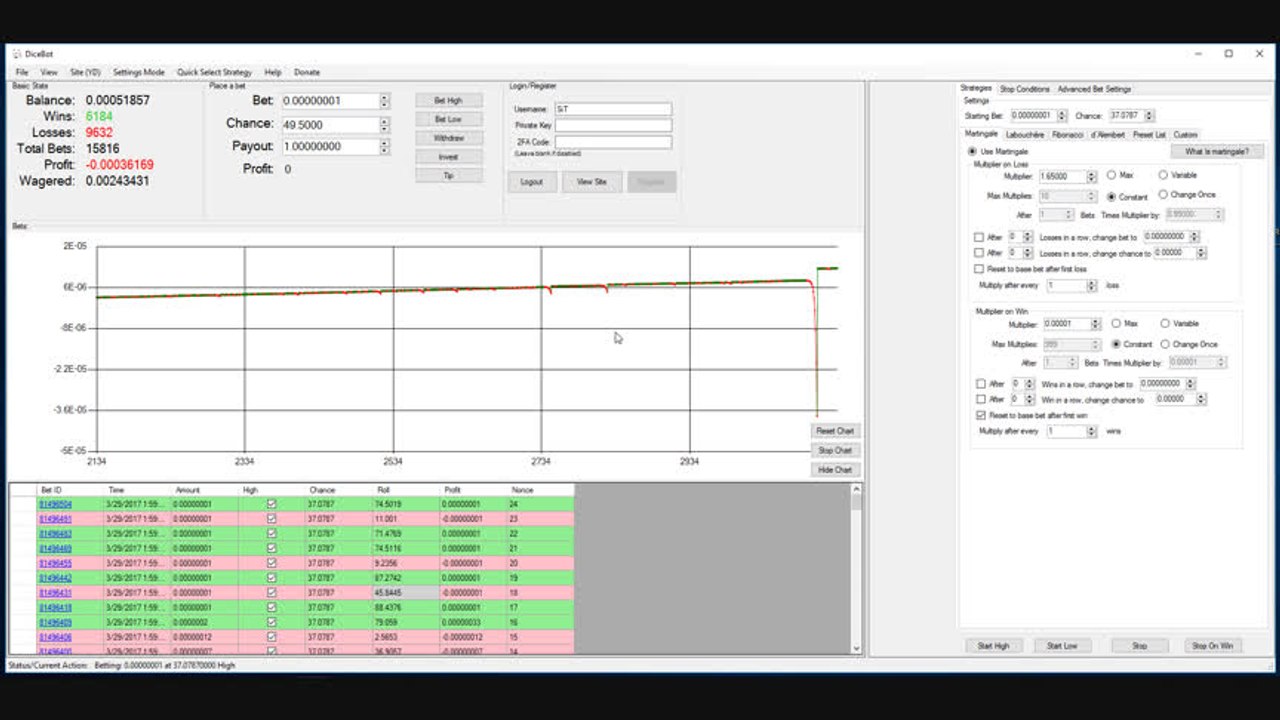This screenshot has width=1280, height=720.
Task: Open the View menu
Action: pyautogui.click(x=49, y=72)
